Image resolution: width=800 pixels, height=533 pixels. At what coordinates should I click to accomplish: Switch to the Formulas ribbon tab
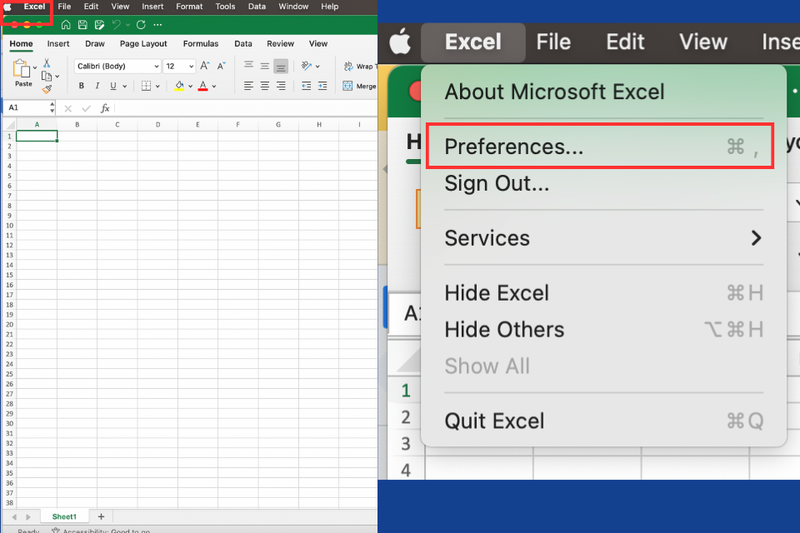(x=201, y=44)
